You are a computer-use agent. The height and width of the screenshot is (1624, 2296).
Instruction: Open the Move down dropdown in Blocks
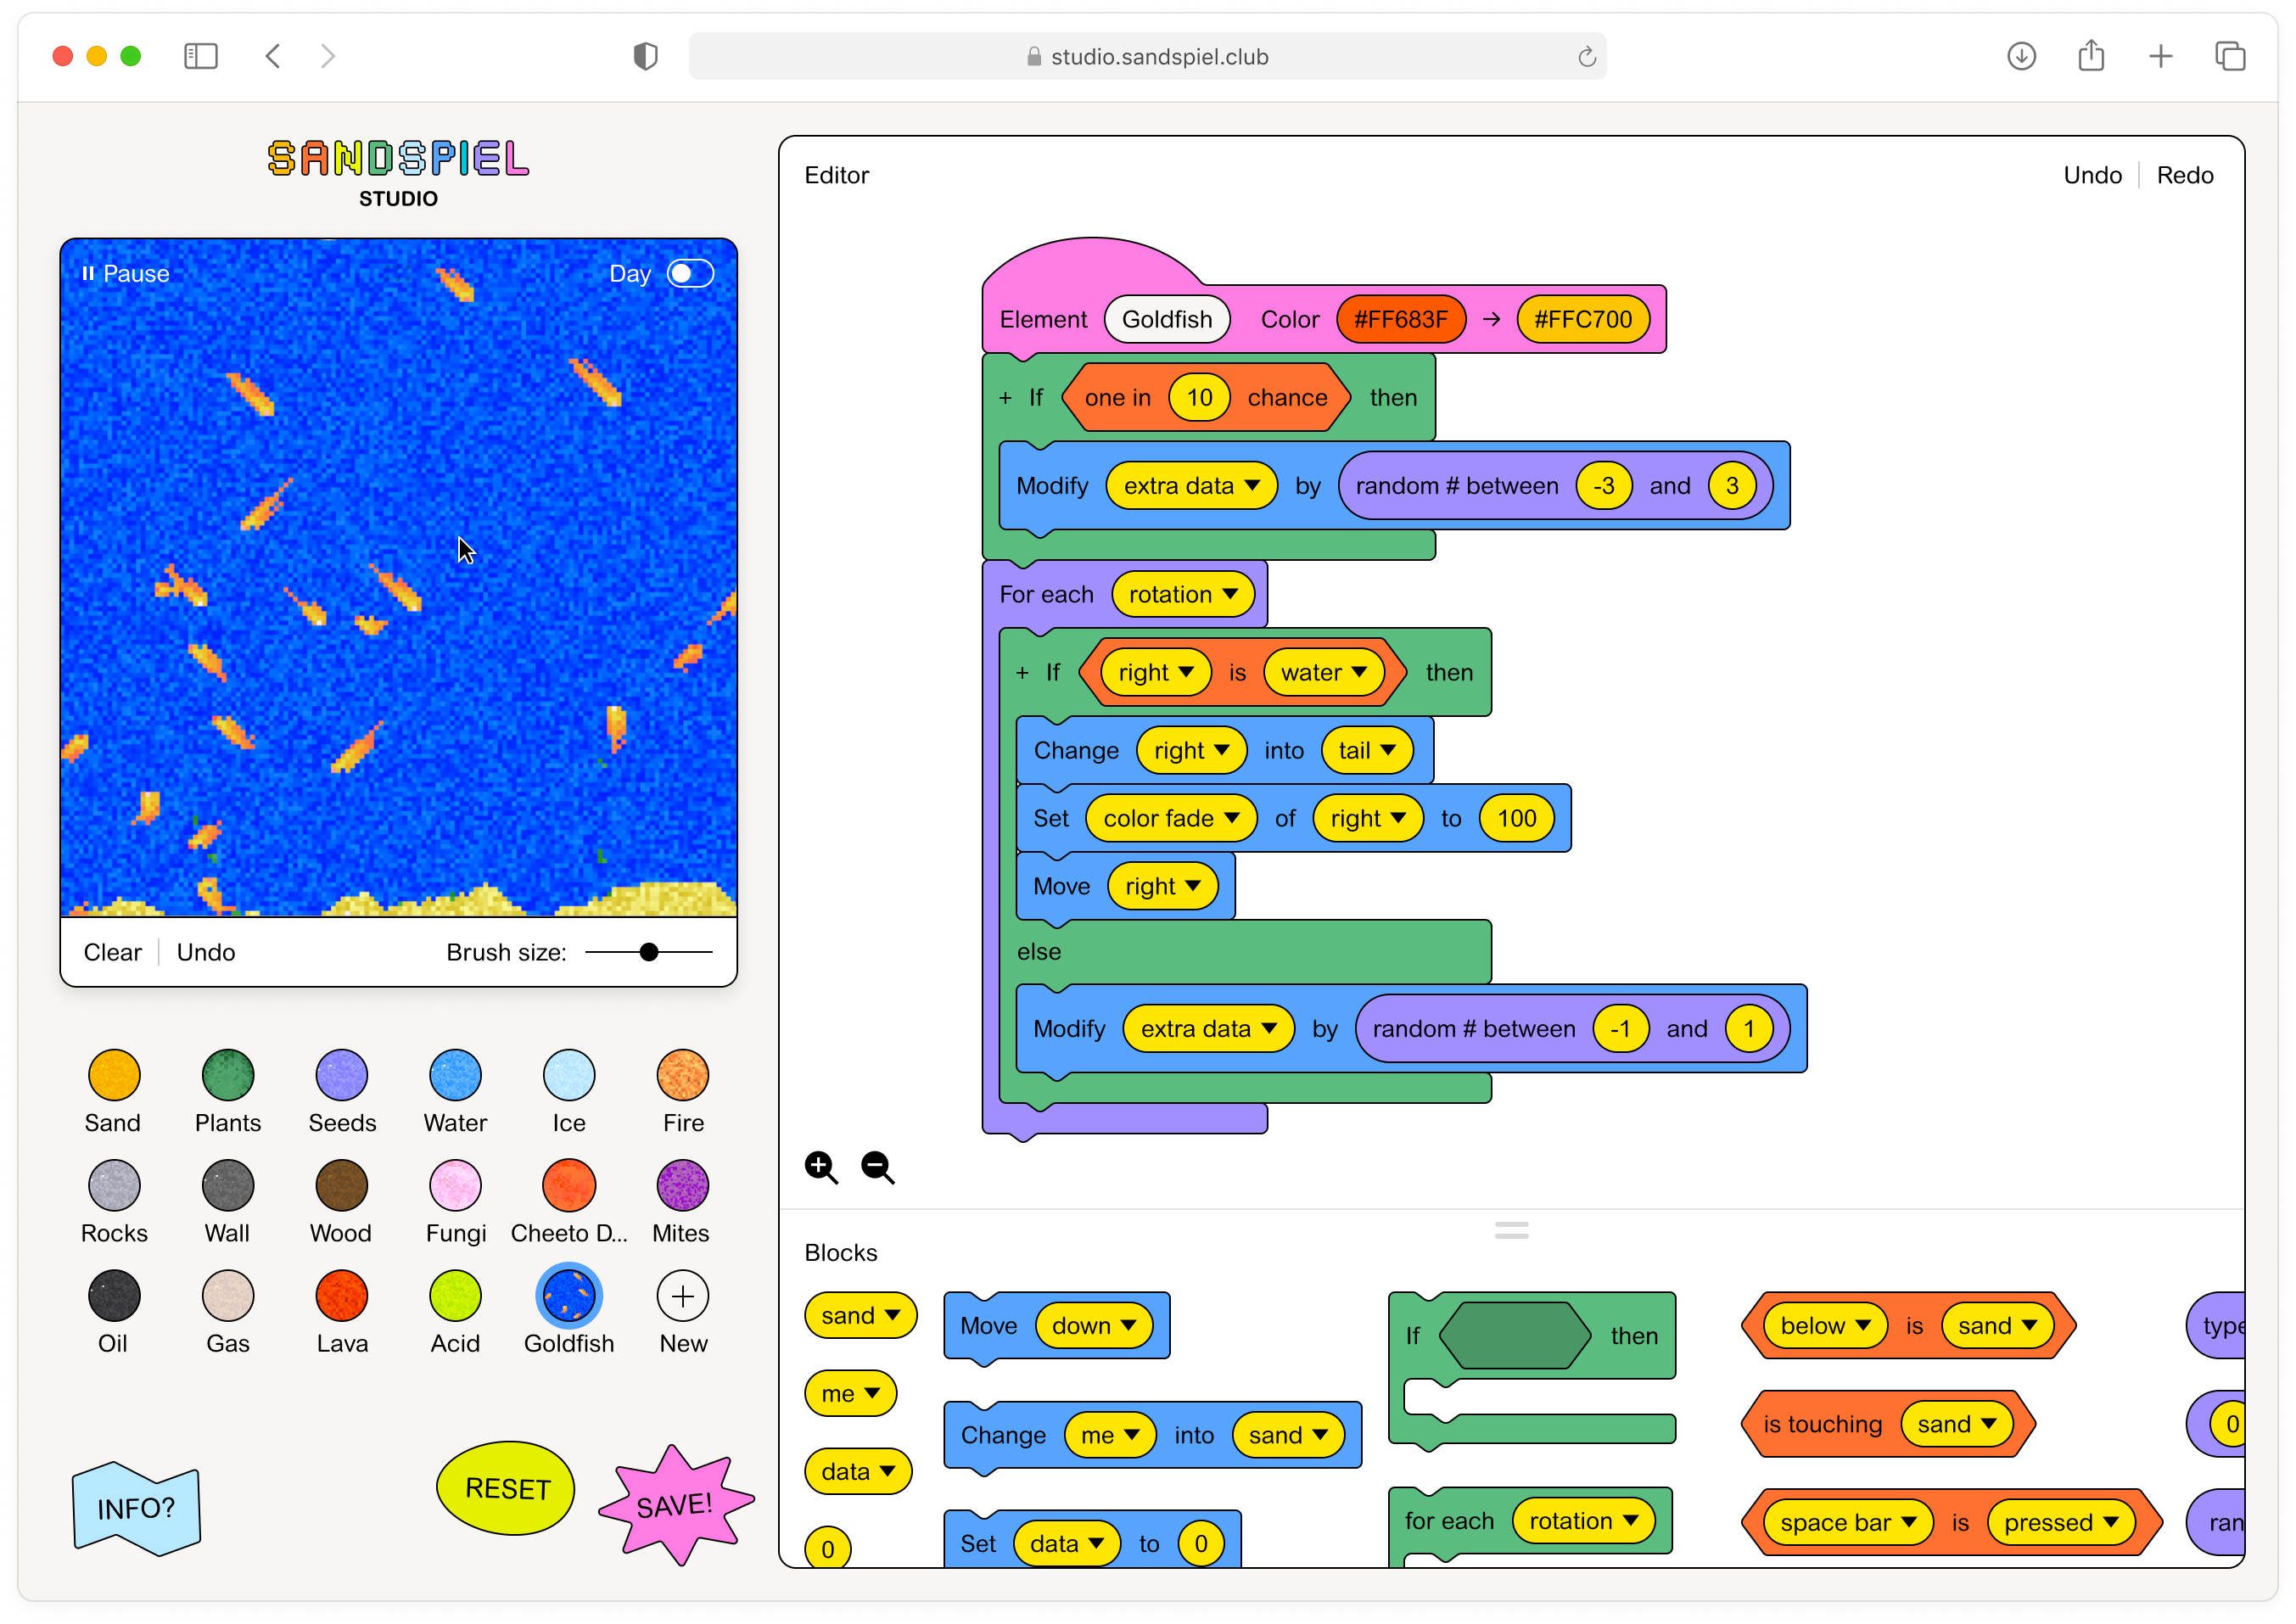point(1094,1326)
